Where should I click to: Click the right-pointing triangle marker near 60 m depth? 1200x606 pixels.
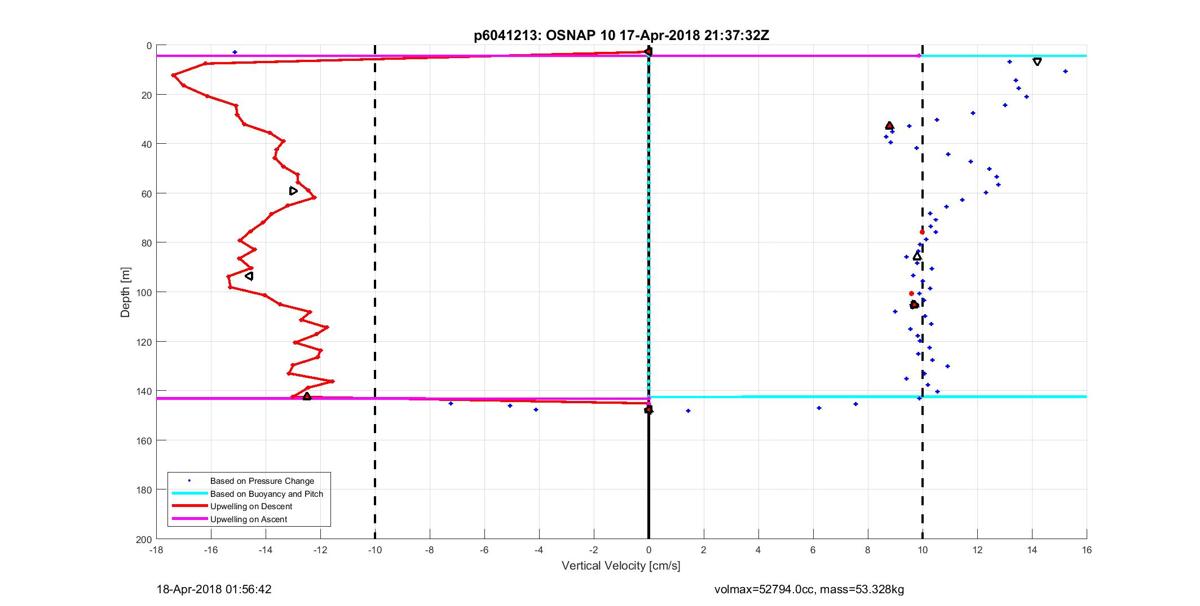293,191
